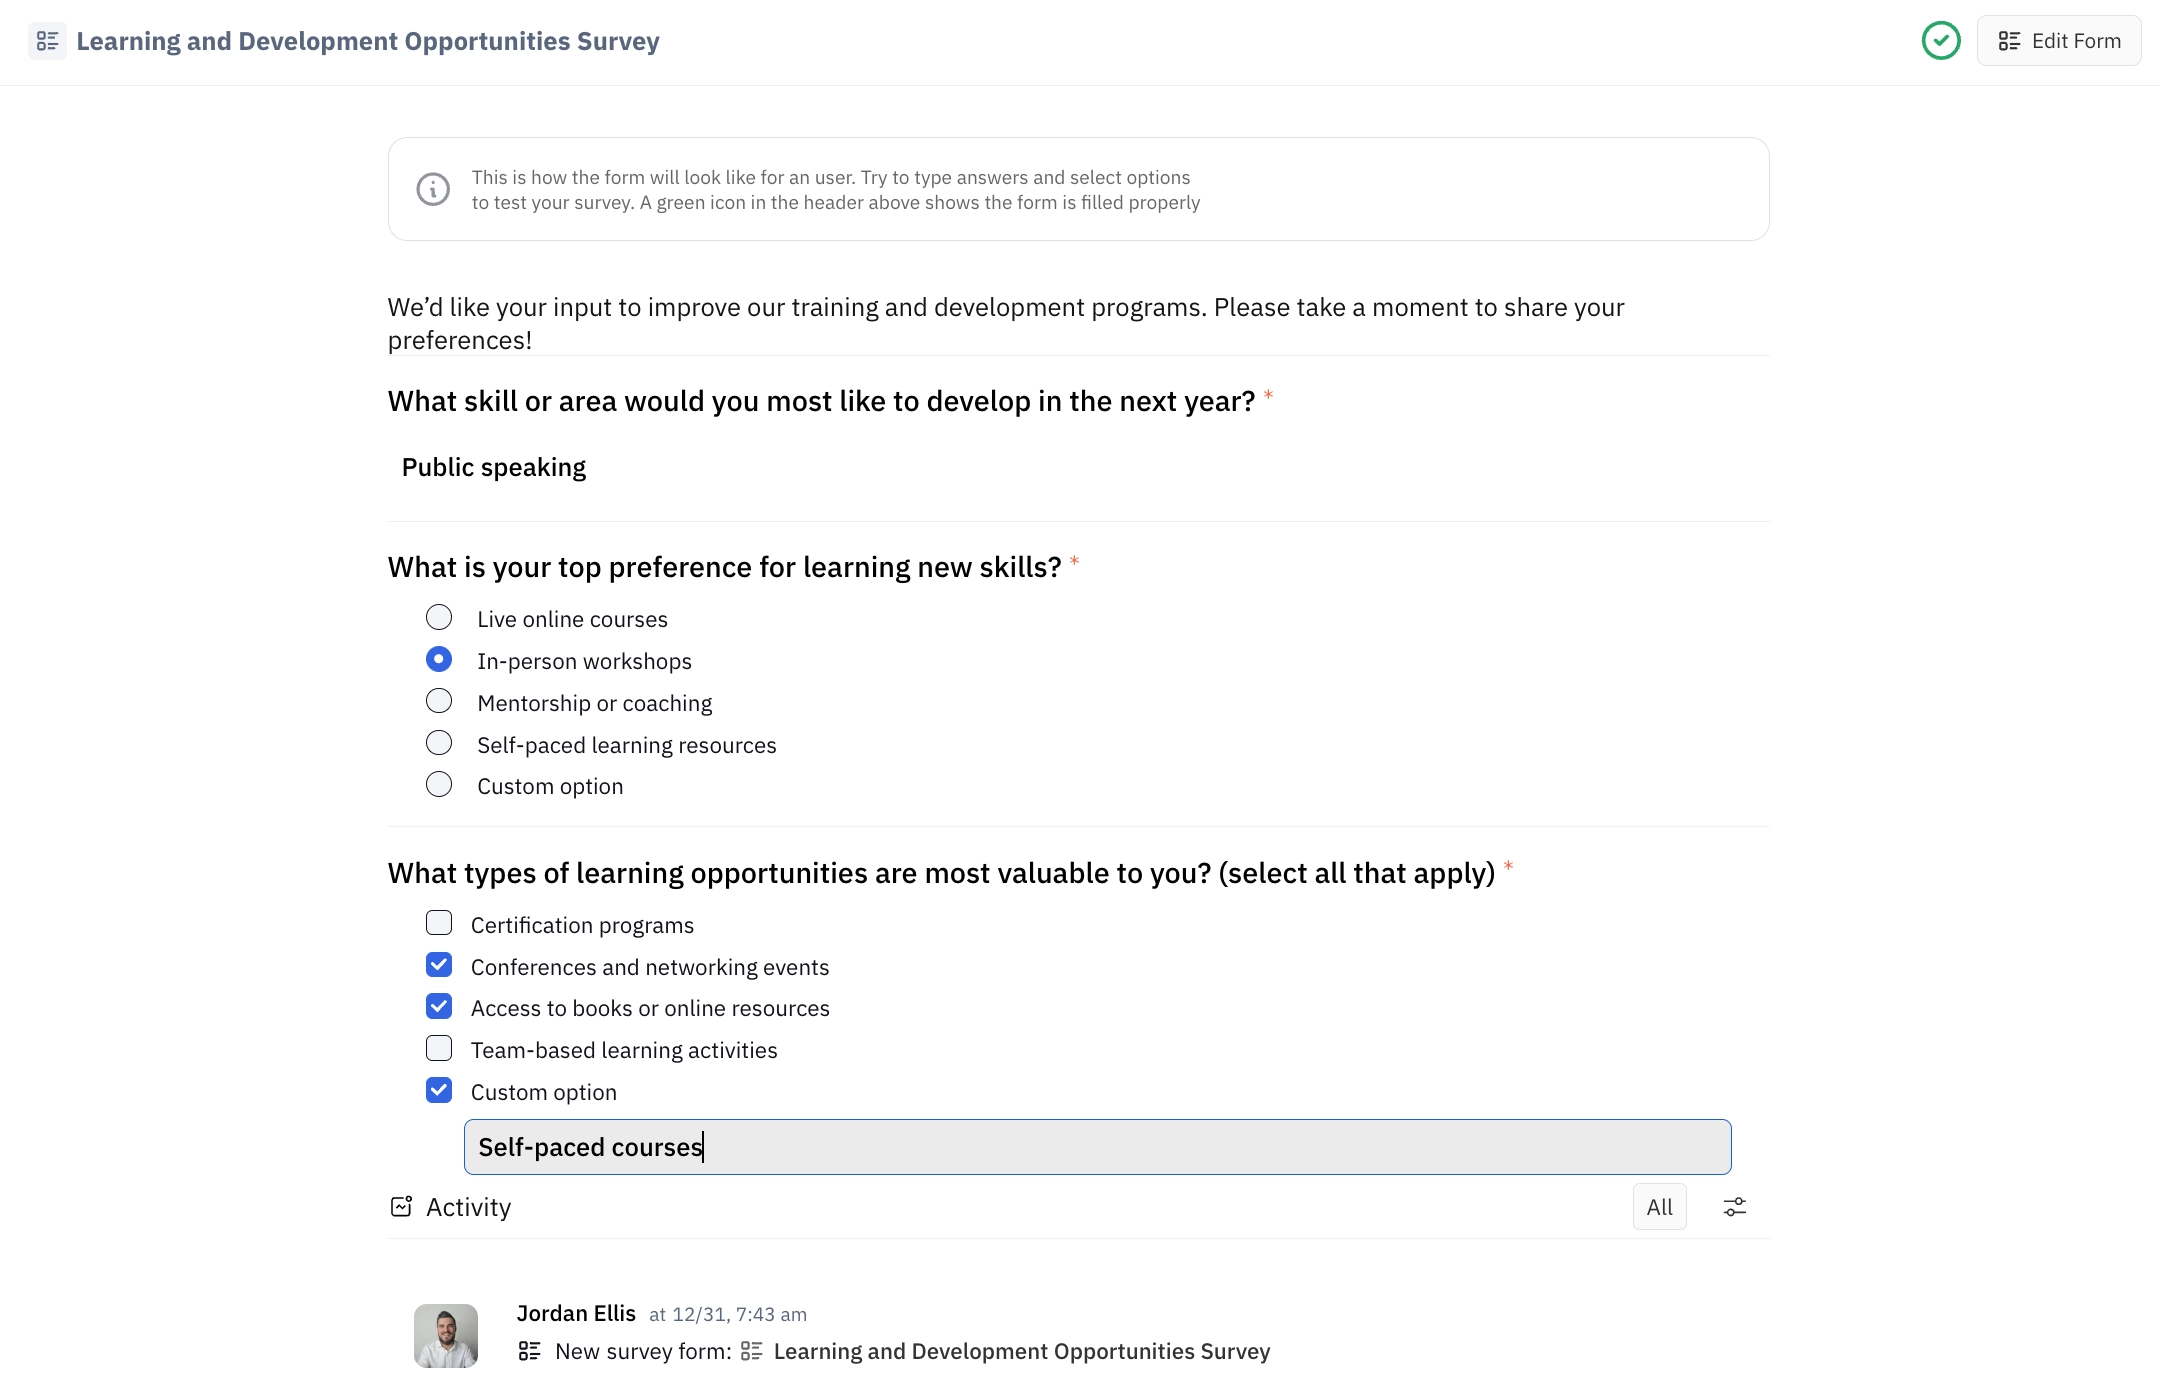
Task: Click the "Edit Form" button
Action: point(2059,41)
